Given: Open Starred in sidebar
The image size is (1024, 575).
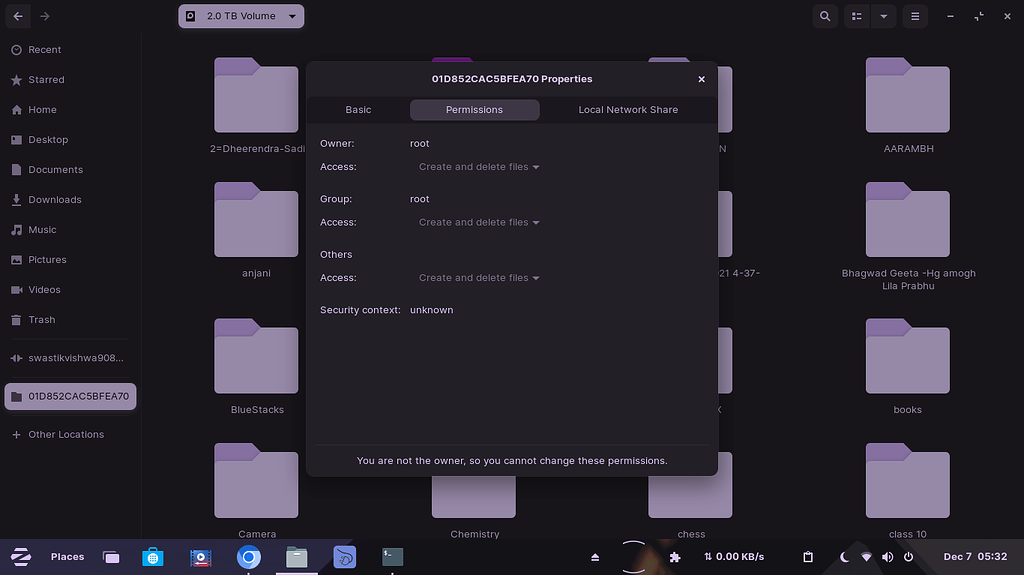Looking at the screenshot, I should [70, 80].
